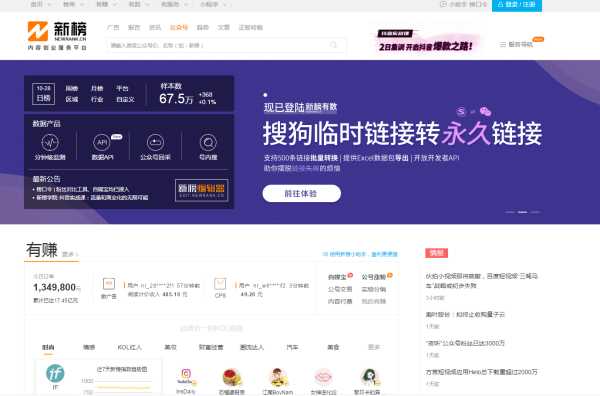
Task: Expand the 小程序 dropdown in top bar
Action: click(x=213, y=5)
